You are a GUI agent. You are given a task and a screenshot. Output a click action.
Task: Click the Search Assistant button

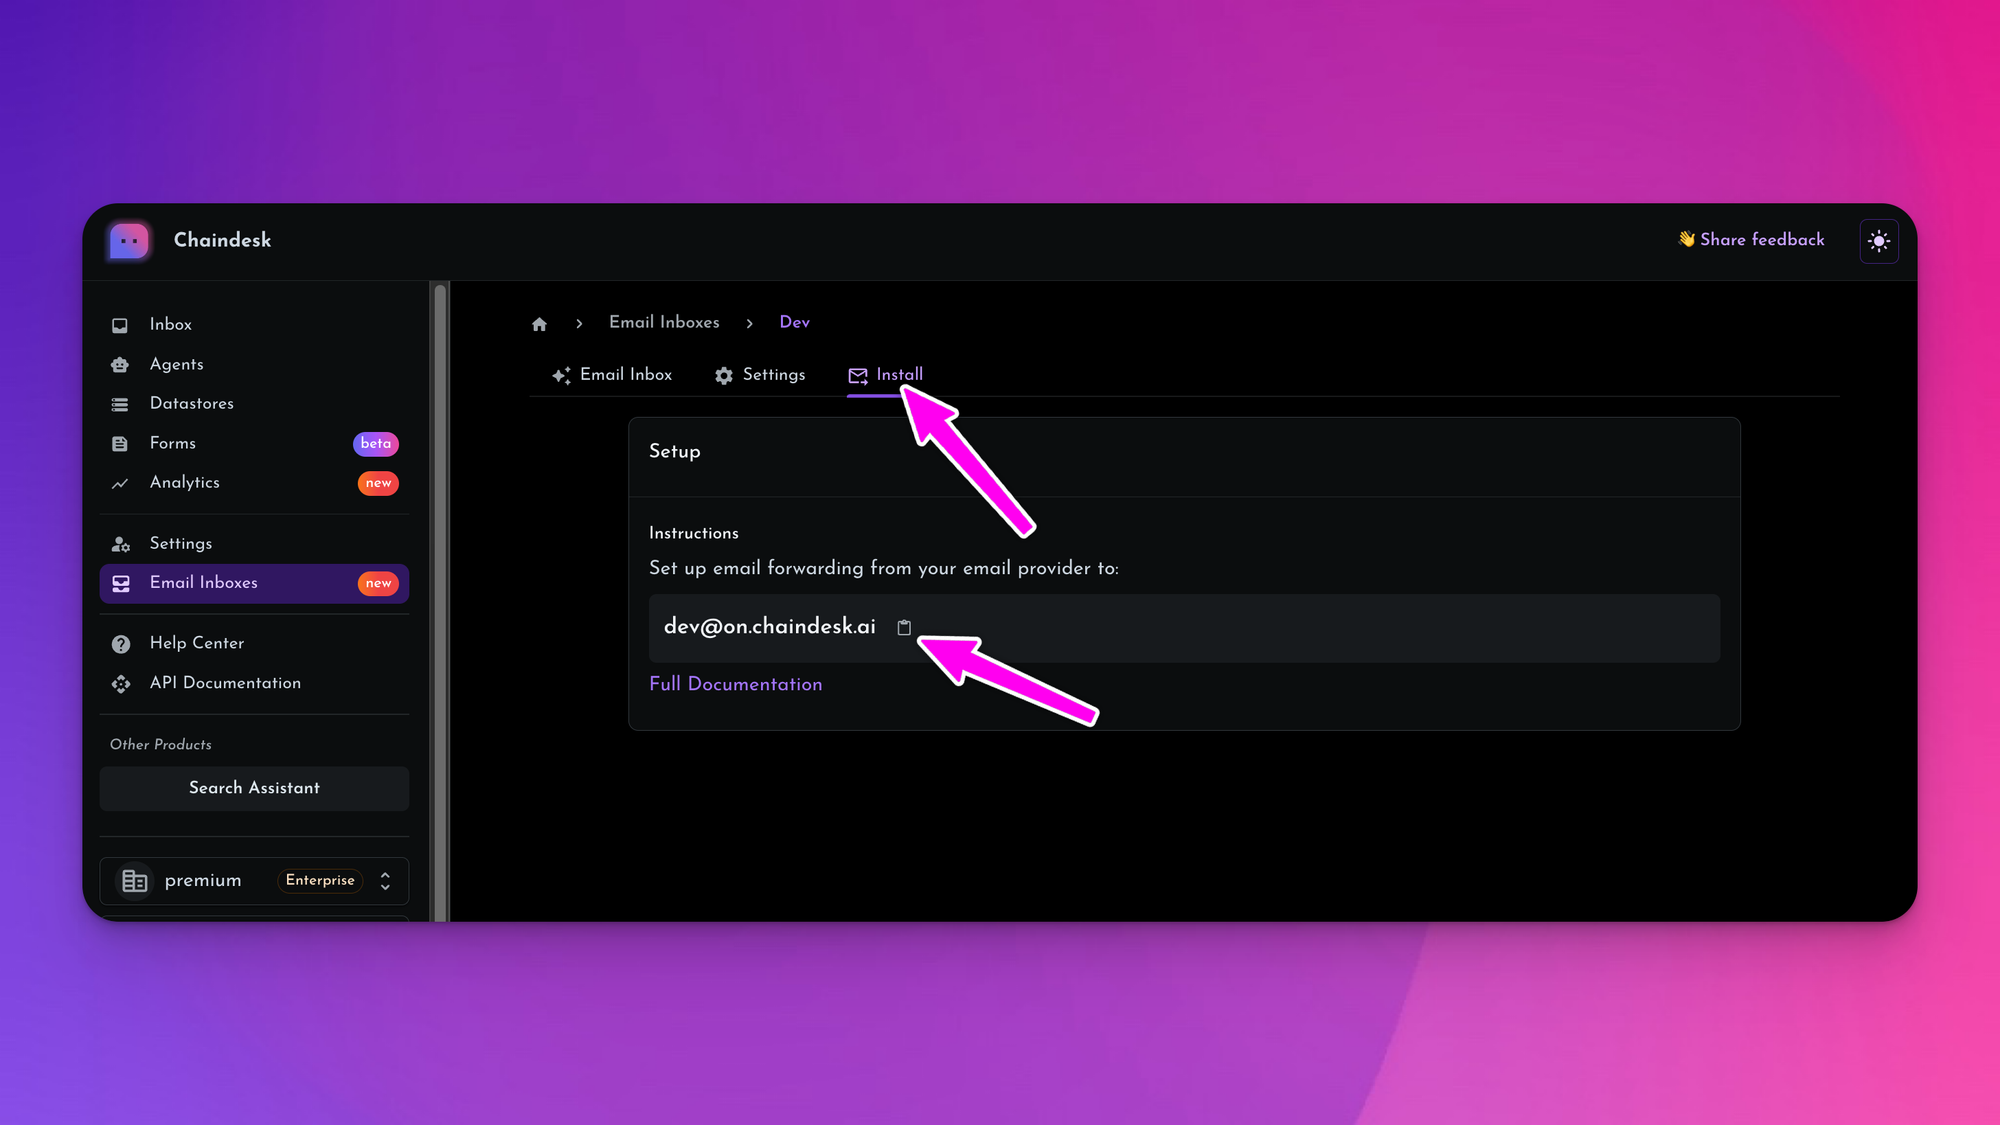(254, 787)
